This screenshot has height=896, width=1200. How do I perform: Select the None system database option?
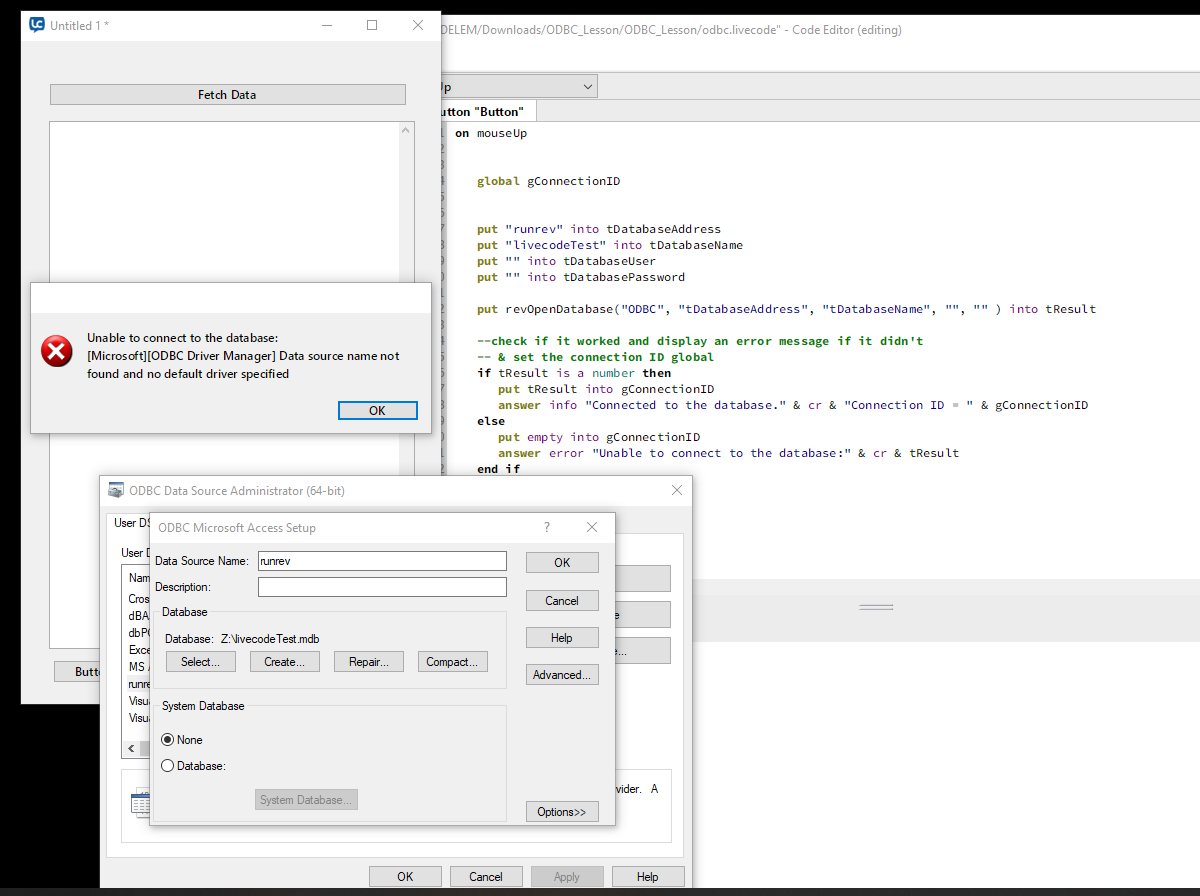click(x=168, y=740)
